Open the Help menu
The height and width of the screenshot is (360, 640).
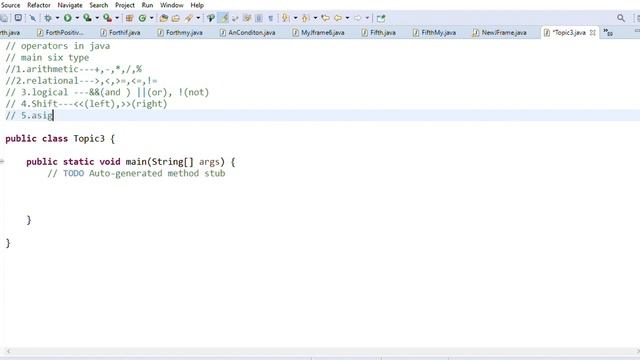tap(197, 5)
